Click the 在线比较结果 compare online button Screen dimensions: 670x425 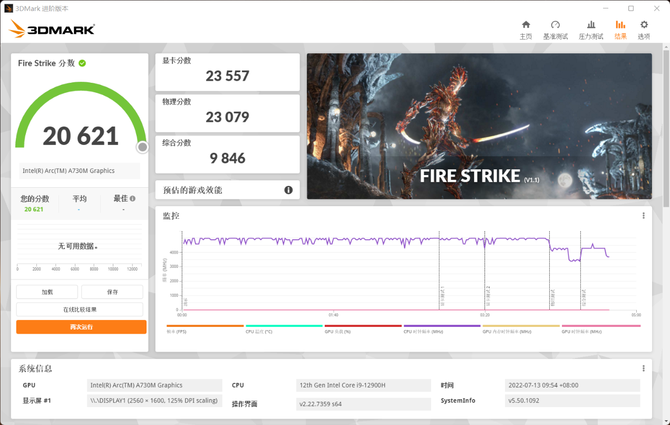click(x=81, y=309)
